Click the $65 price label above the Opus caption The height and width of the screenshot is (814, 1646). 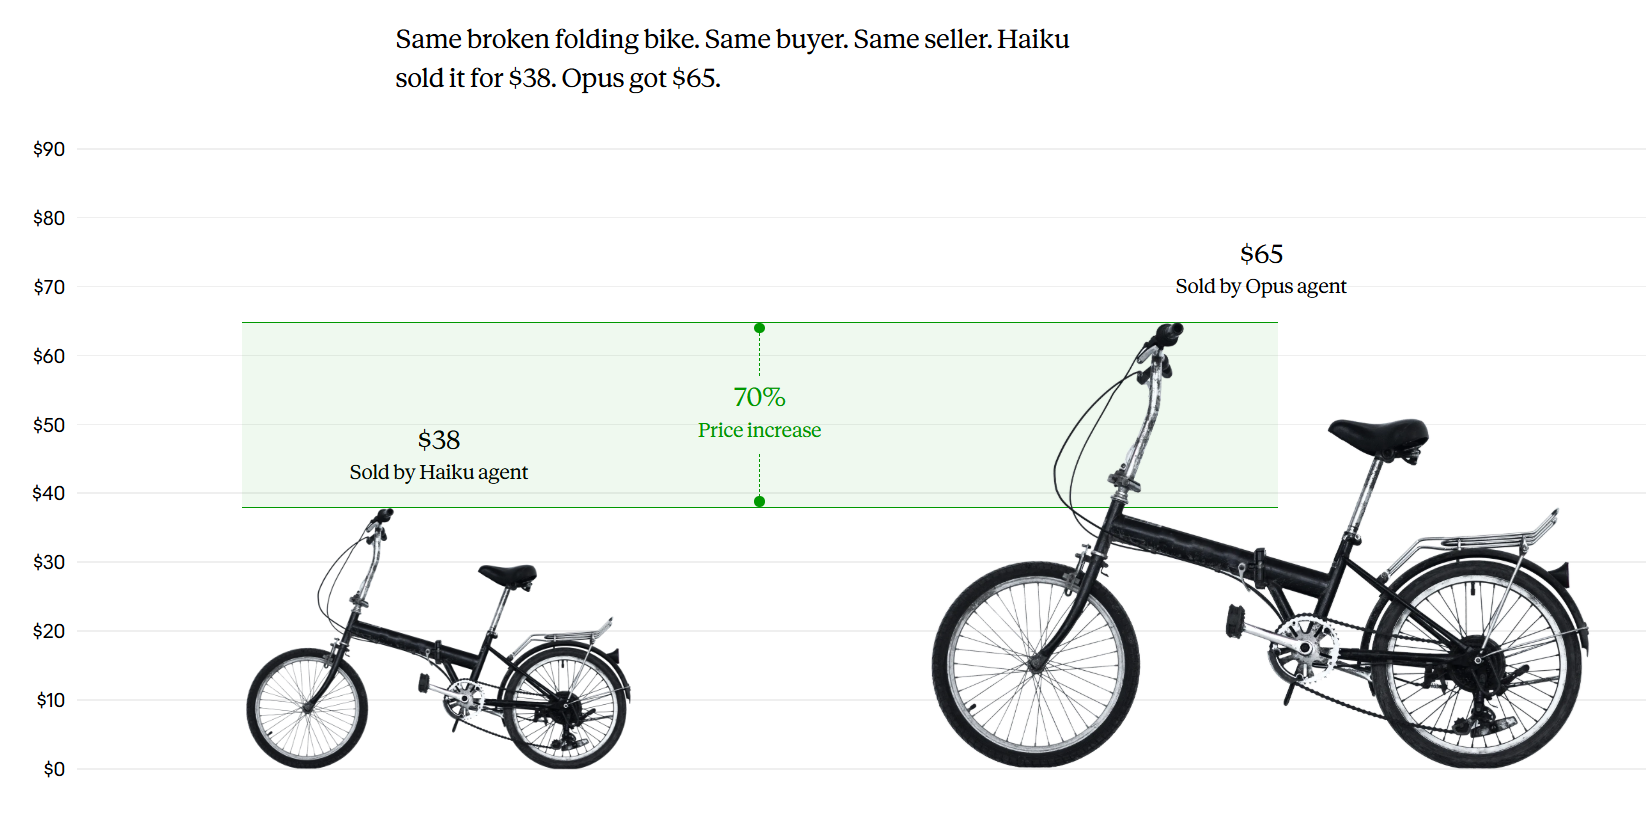[x=1261, y=254]
